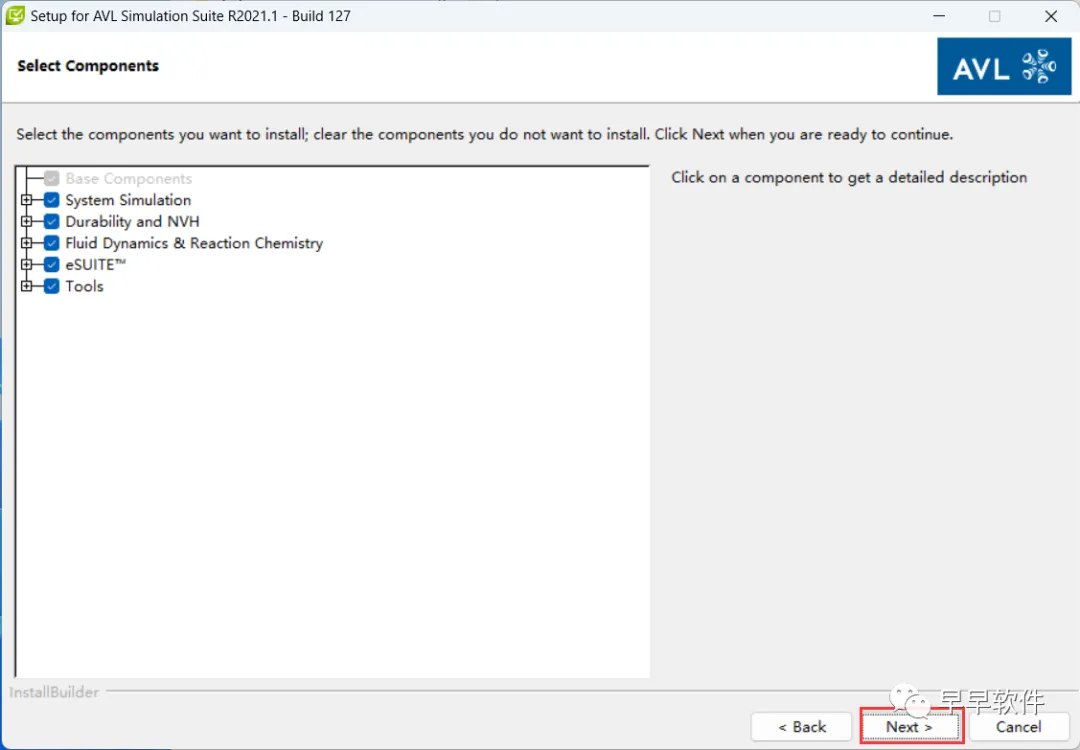The width and height of the screenshot is (1080, 750).
Task: Close the setup window
Action: coord(1051,16)
